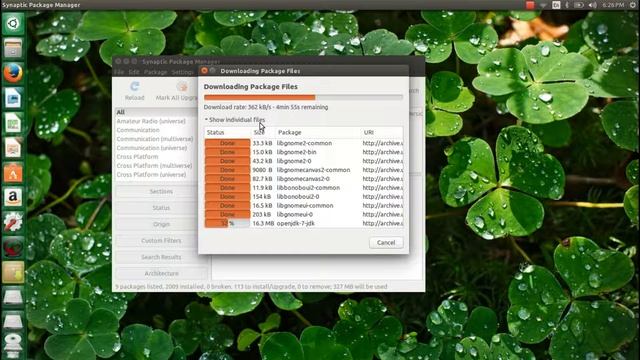Open Edit menu in Synaptic window
The width and height of the screenshot is (640, 360).
point(134,72)
